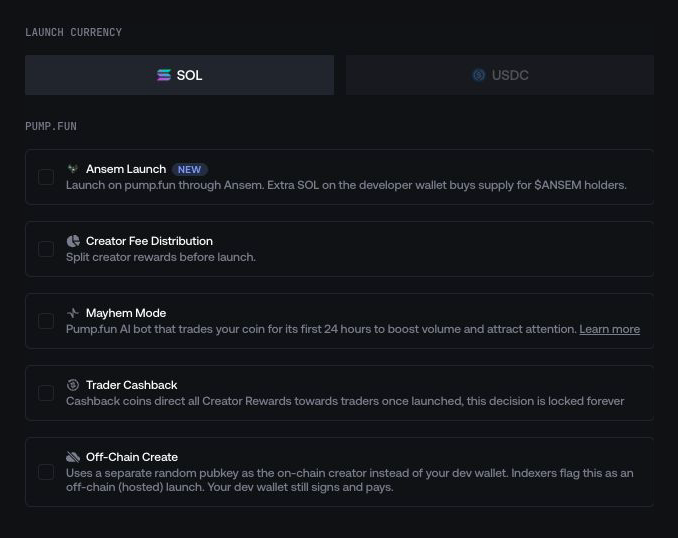This screenshot has width=678, height=538.
Task: Click the Ansem Launch description text
Action: point(346,185)
